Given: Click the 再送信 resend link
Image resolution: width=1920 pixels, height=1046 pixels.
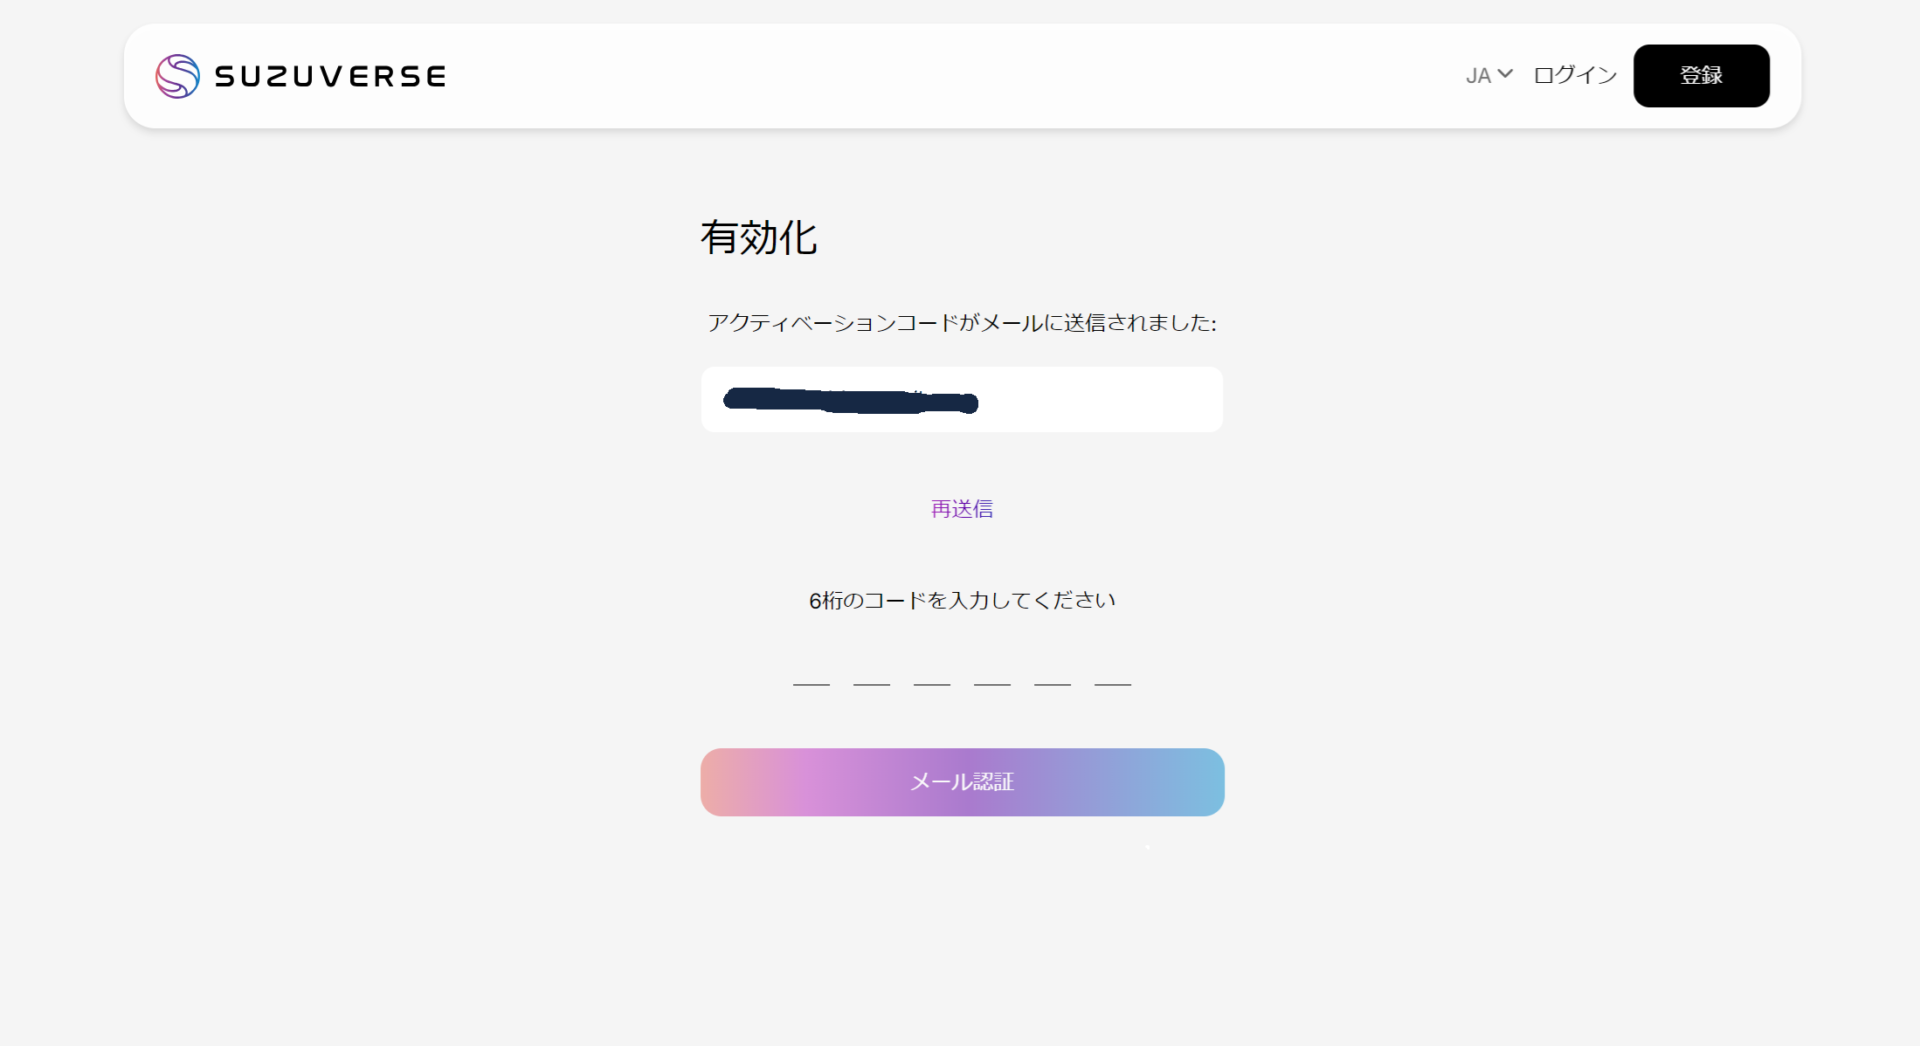Looking at the screenshot, I should (x=961, y=508).
